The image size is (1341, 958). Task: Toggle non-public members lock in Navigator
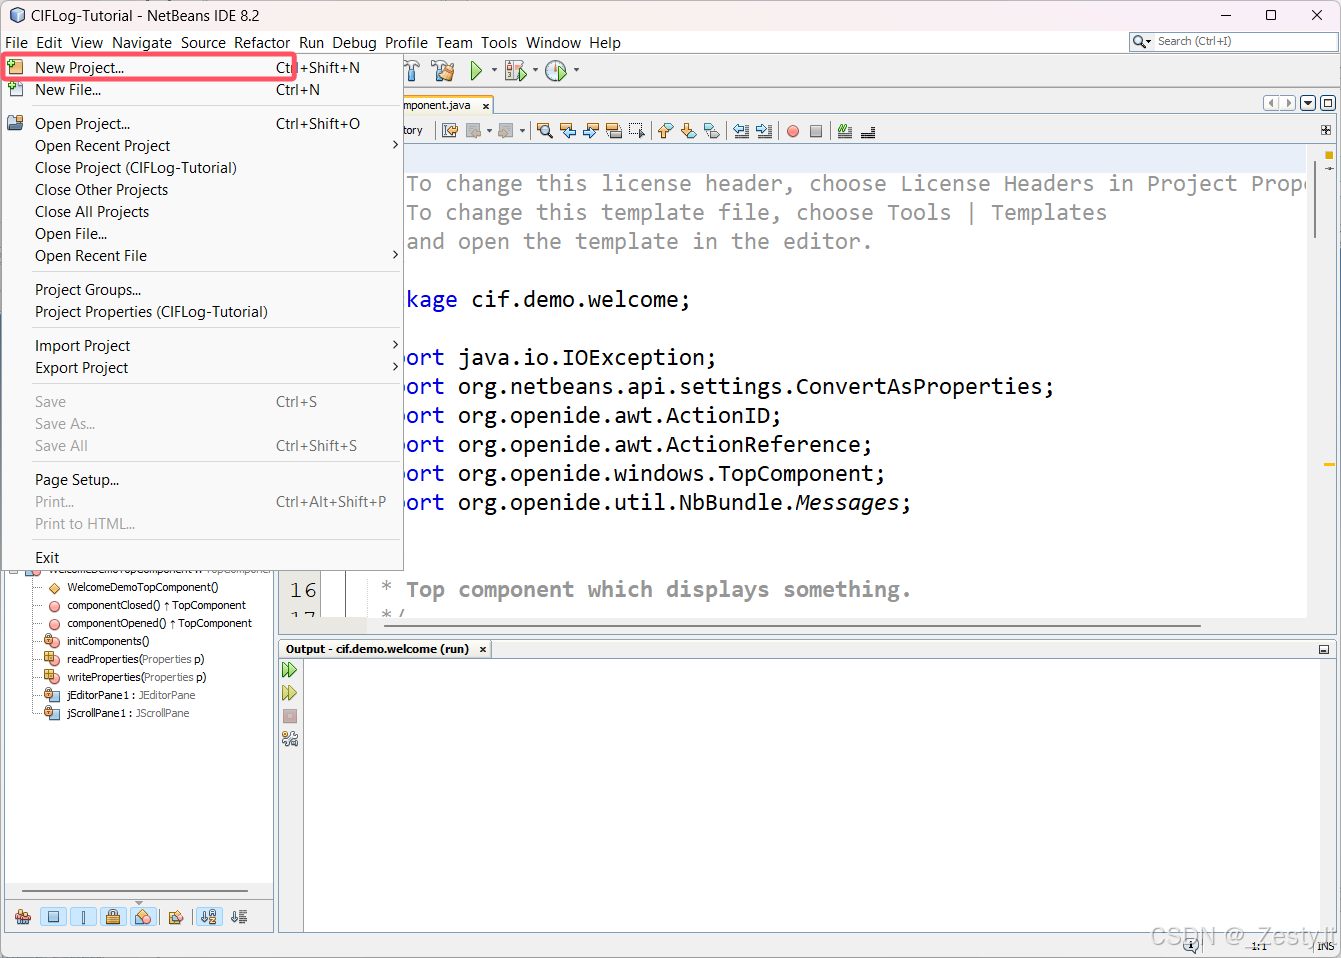click(112, 916)
